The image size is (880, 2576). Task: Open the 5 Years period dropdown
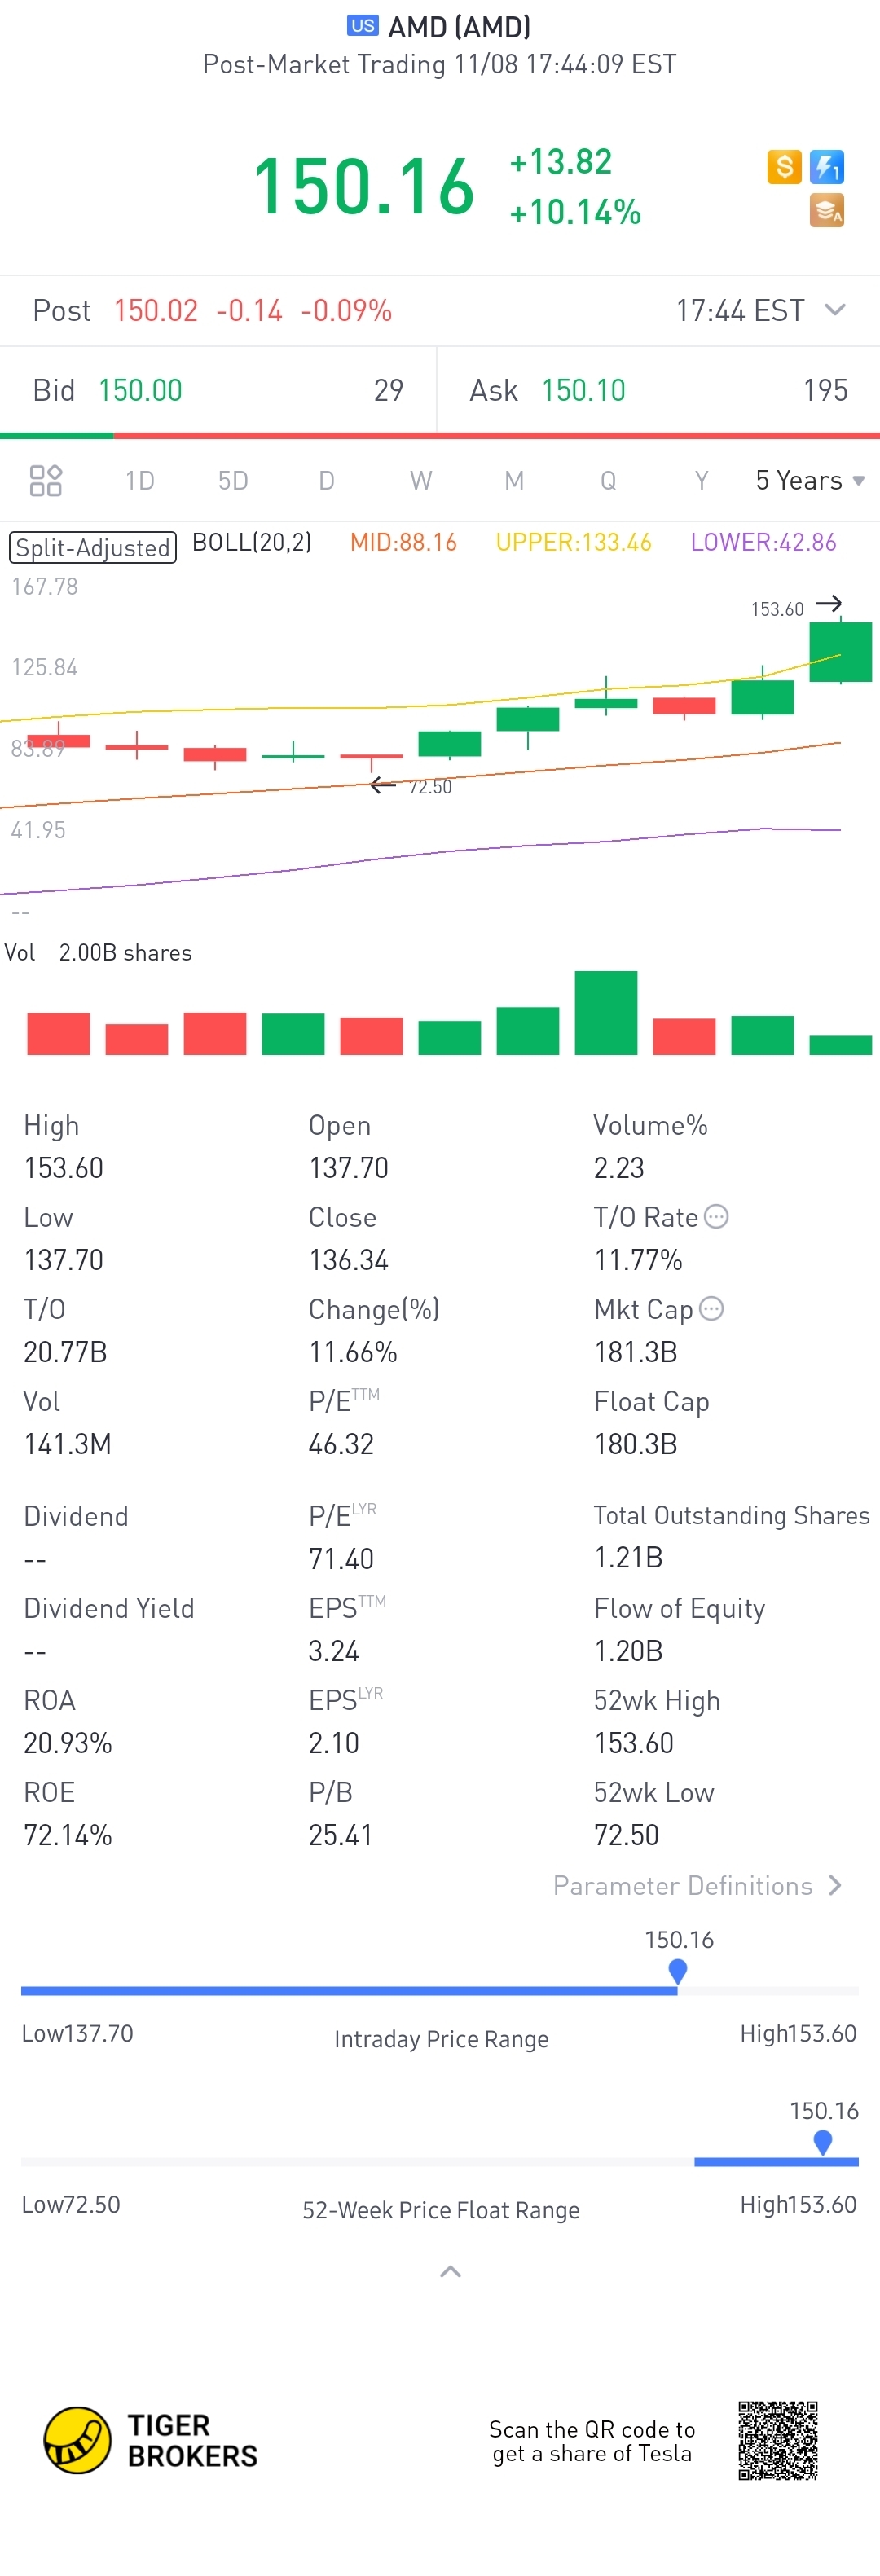(x=809, y=481)
